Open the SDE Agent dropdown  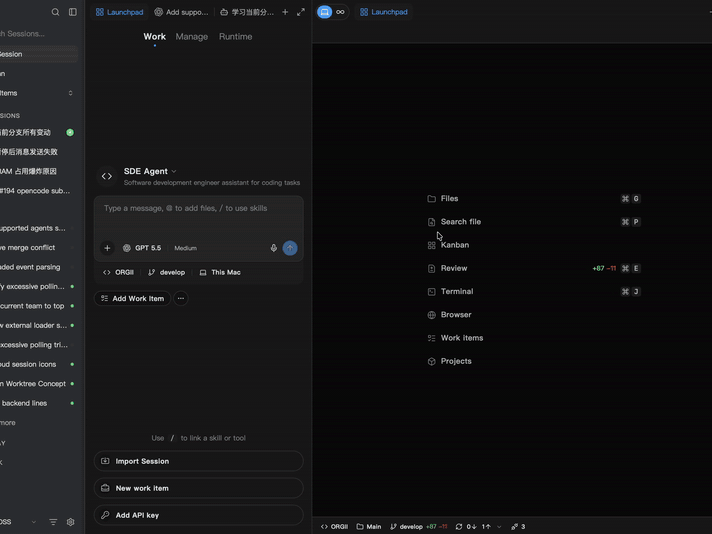(150, 171)
